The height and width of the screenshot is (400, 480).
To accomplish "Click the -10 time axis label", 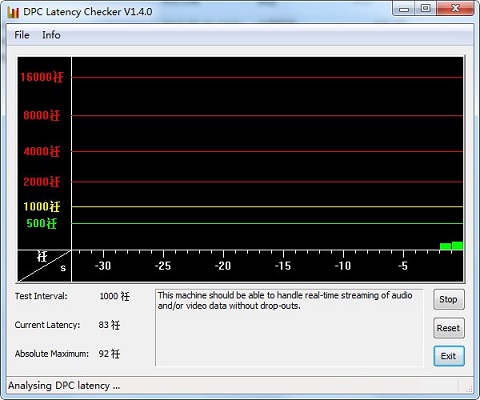I will click(x=343, y=266).
